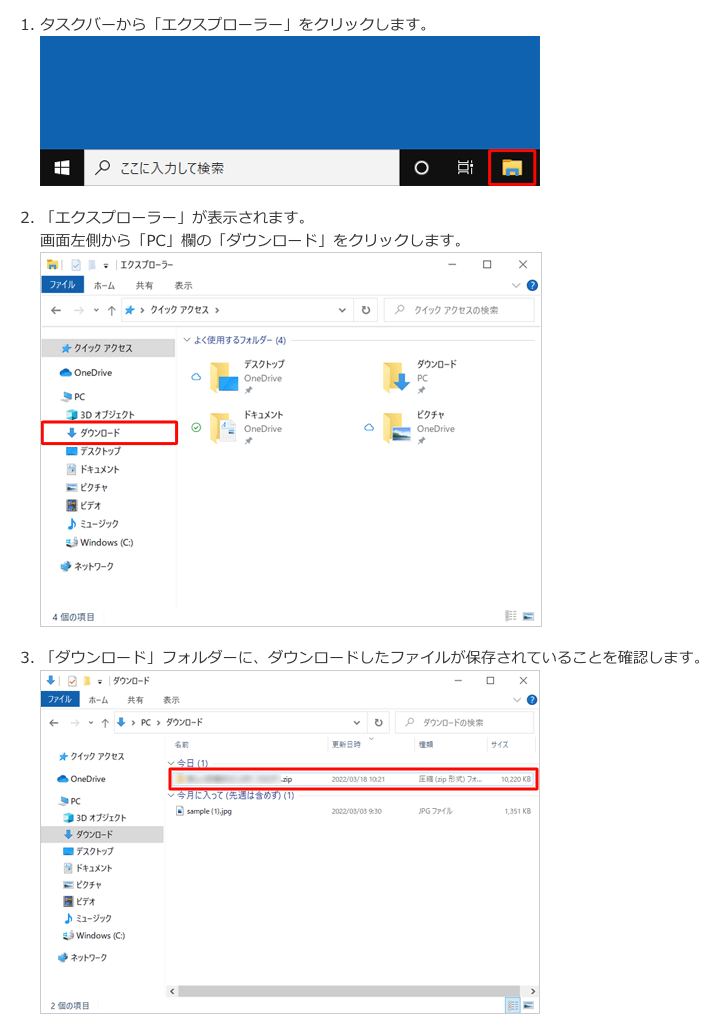Click the taskbar search box ここに入力して検索
This screenshot has width=727, height=1025.
pyautogui.click(x=242, y=168)
